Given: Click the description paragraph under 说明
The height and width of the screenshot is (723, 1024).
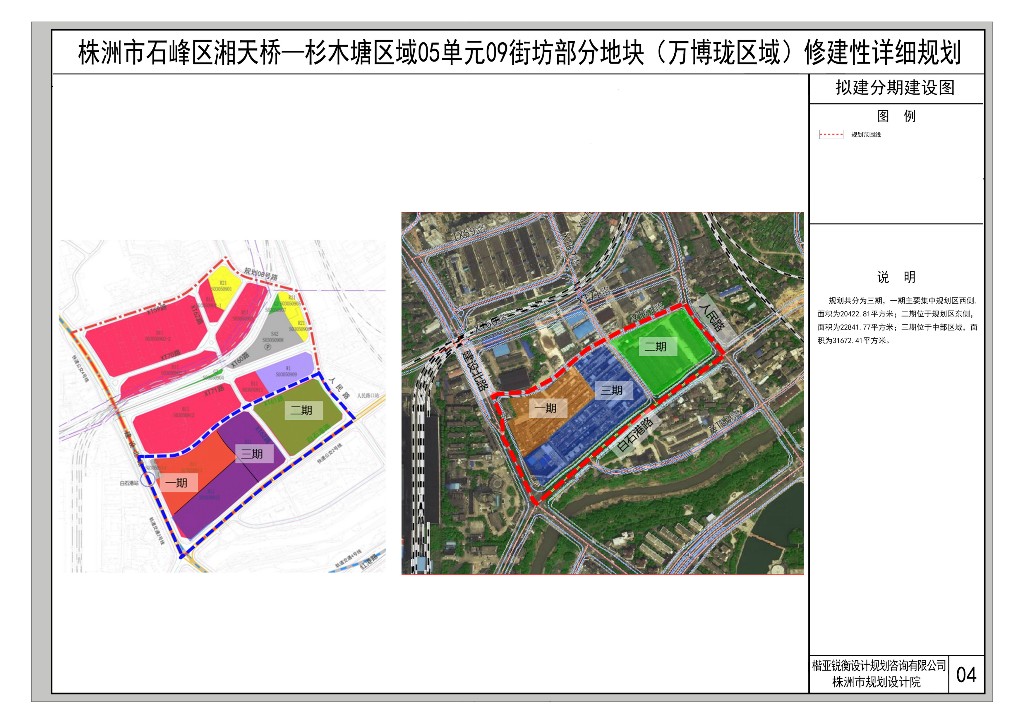Looking at the screenshot, I should (895, 320).
